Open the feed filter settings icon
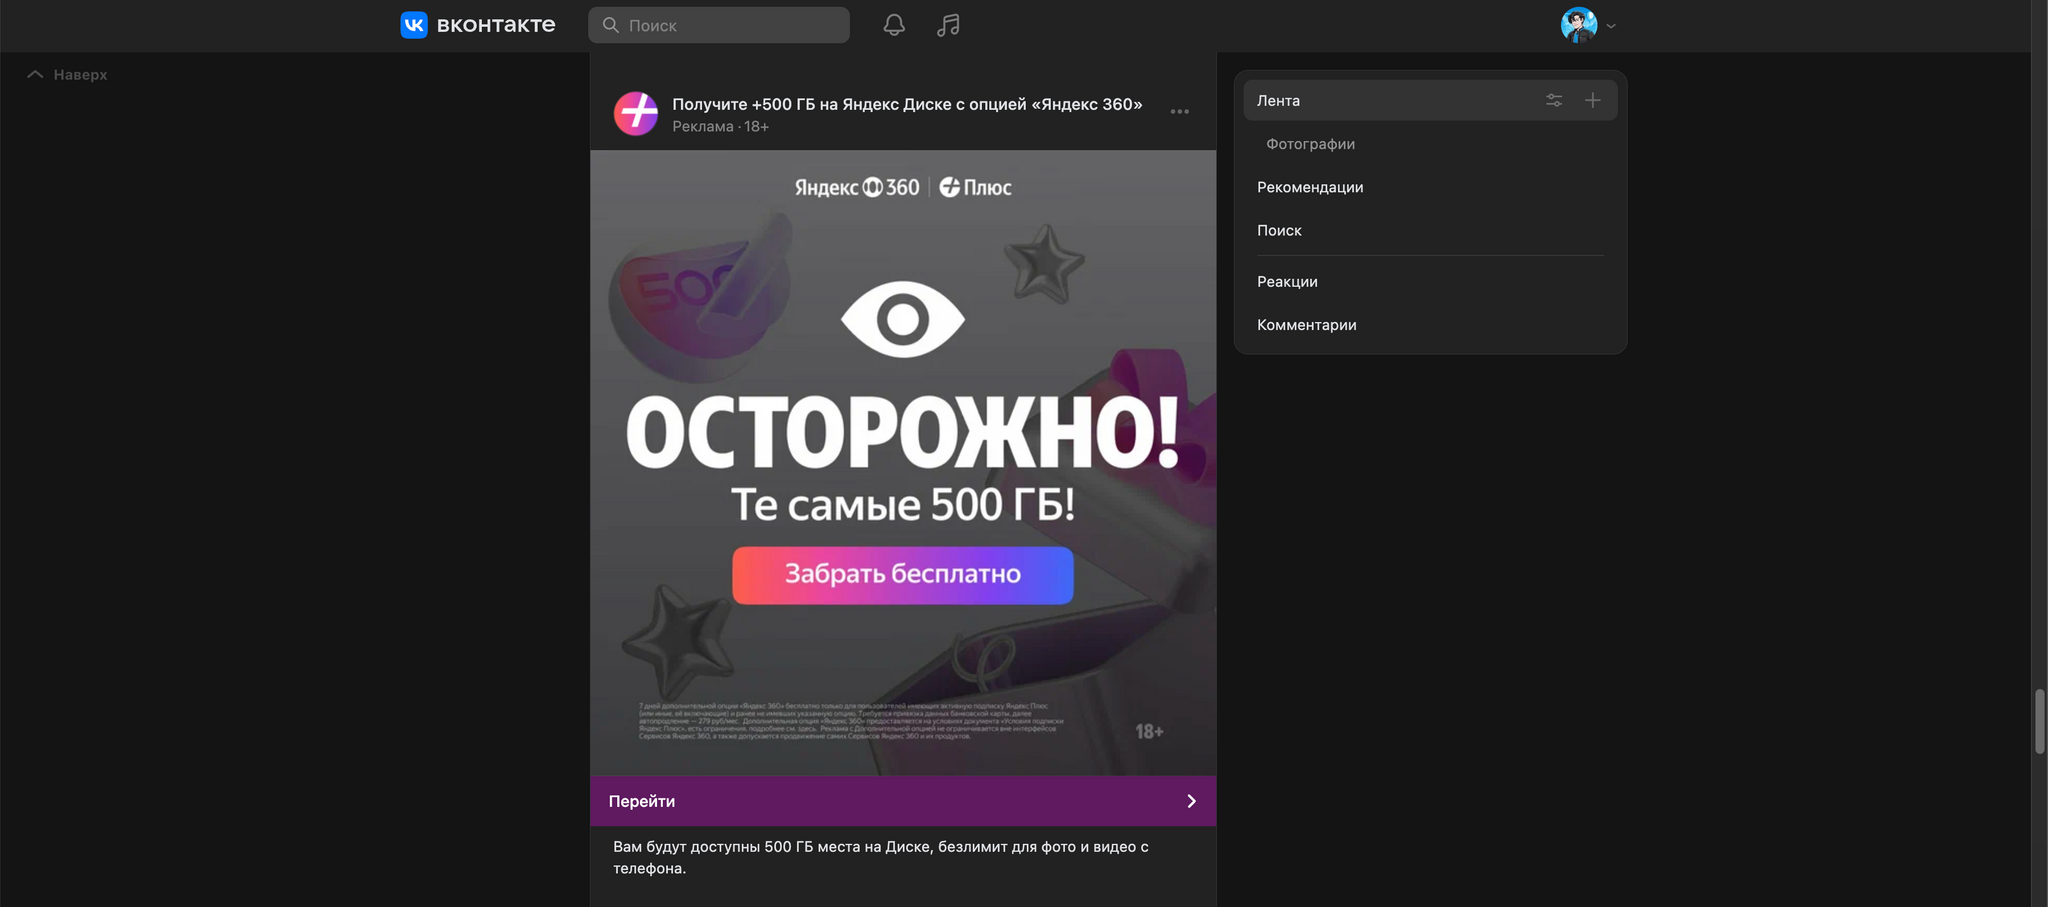 point(1554,100)
